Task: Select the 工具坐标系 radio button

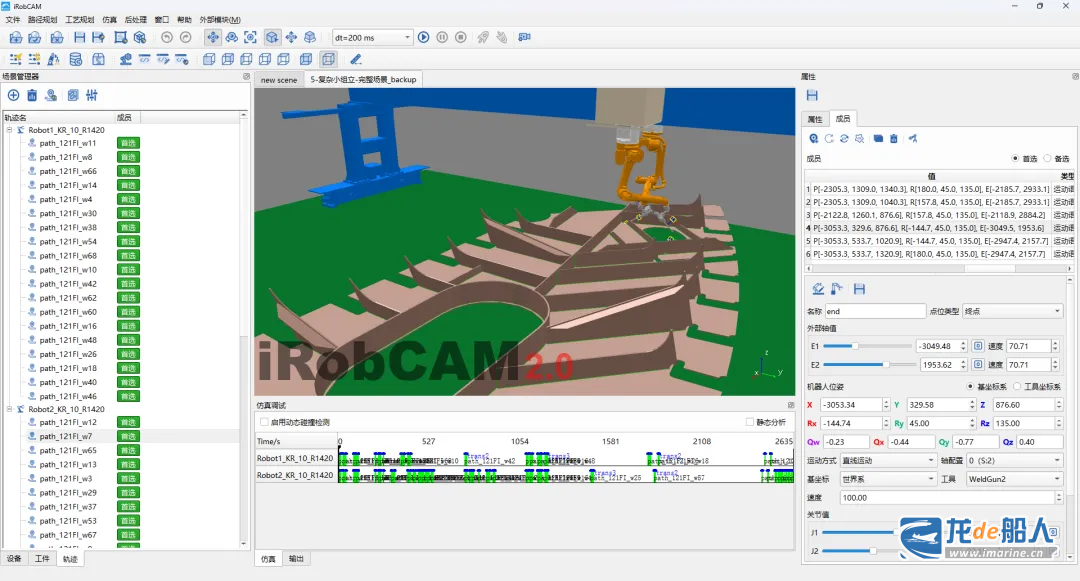Action: 1017,387
